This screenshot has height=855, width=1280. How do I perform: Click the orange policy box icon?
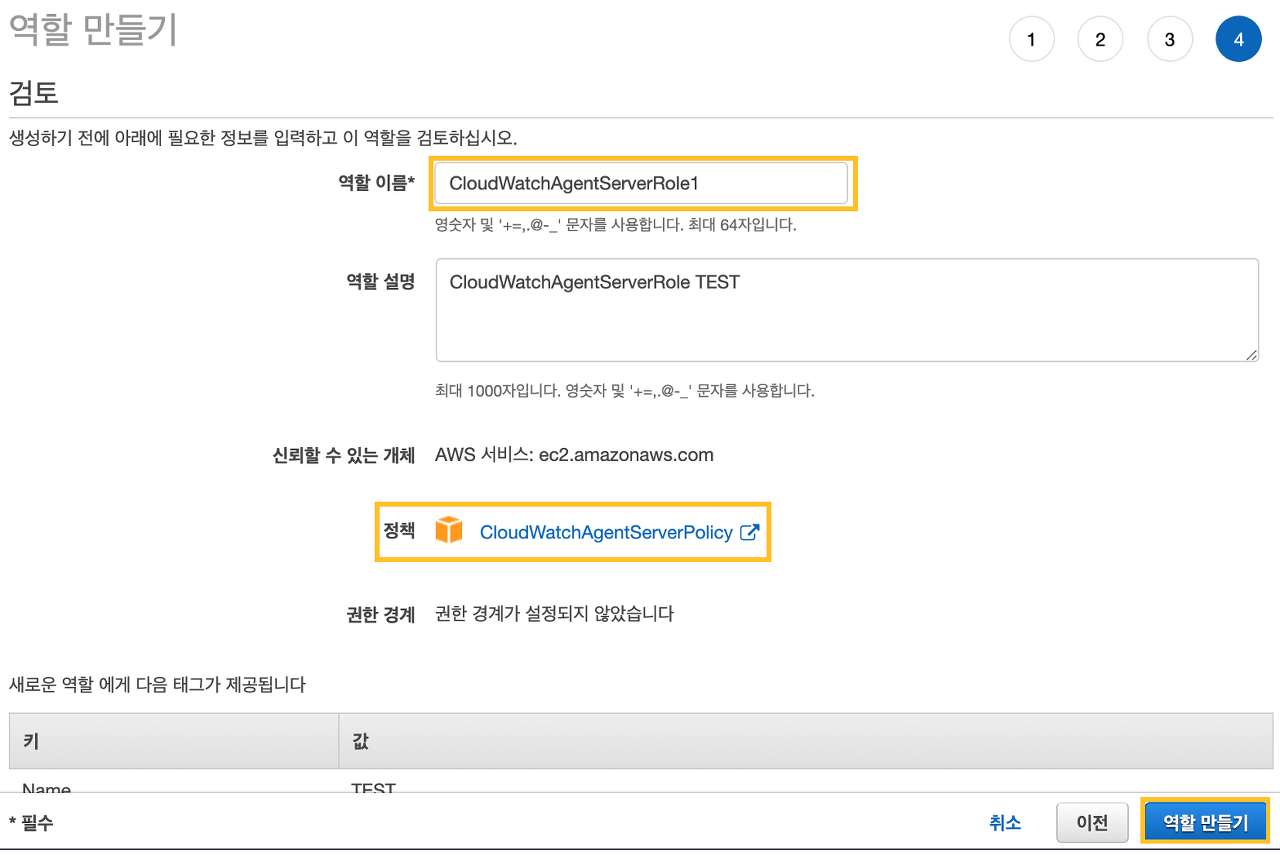449,531
